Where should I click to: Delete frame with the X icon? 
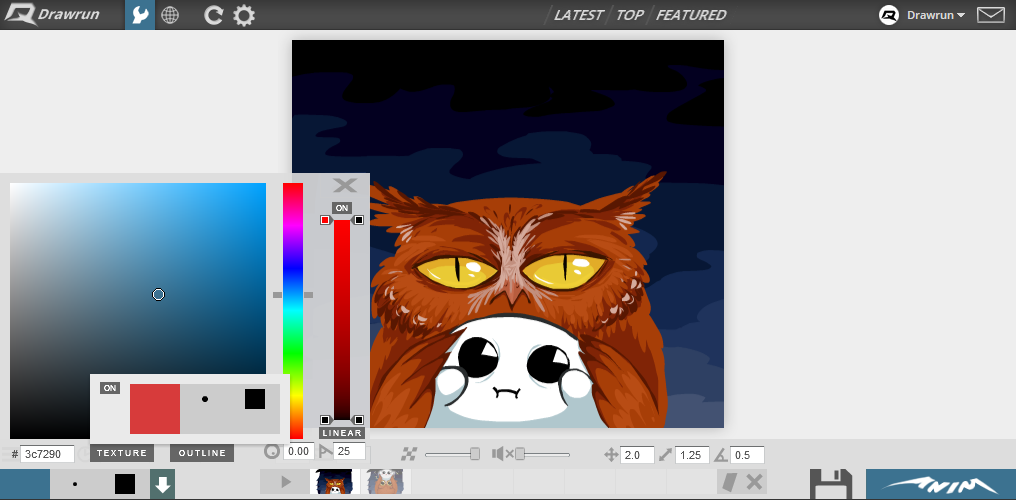754,482
